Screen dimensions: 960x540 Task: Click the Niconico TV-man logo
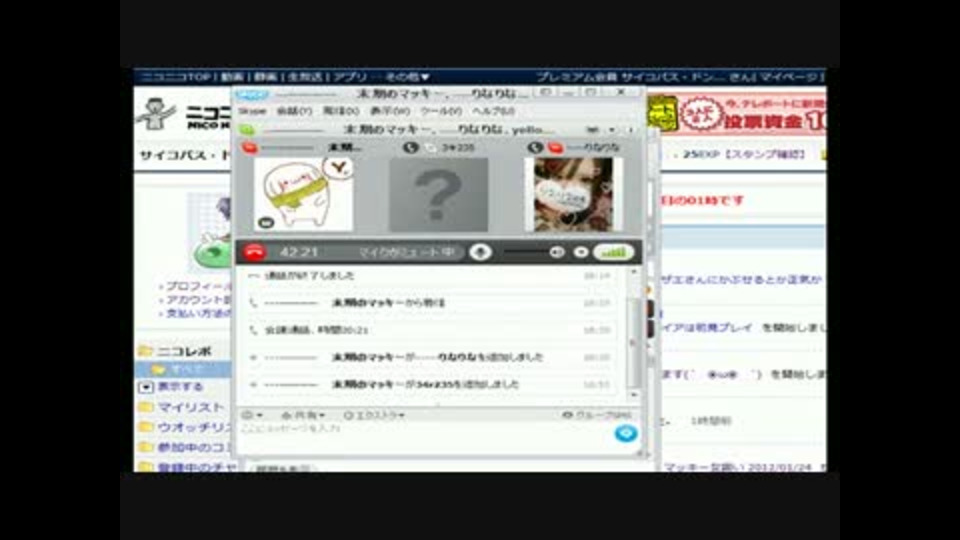click(156, 113)
